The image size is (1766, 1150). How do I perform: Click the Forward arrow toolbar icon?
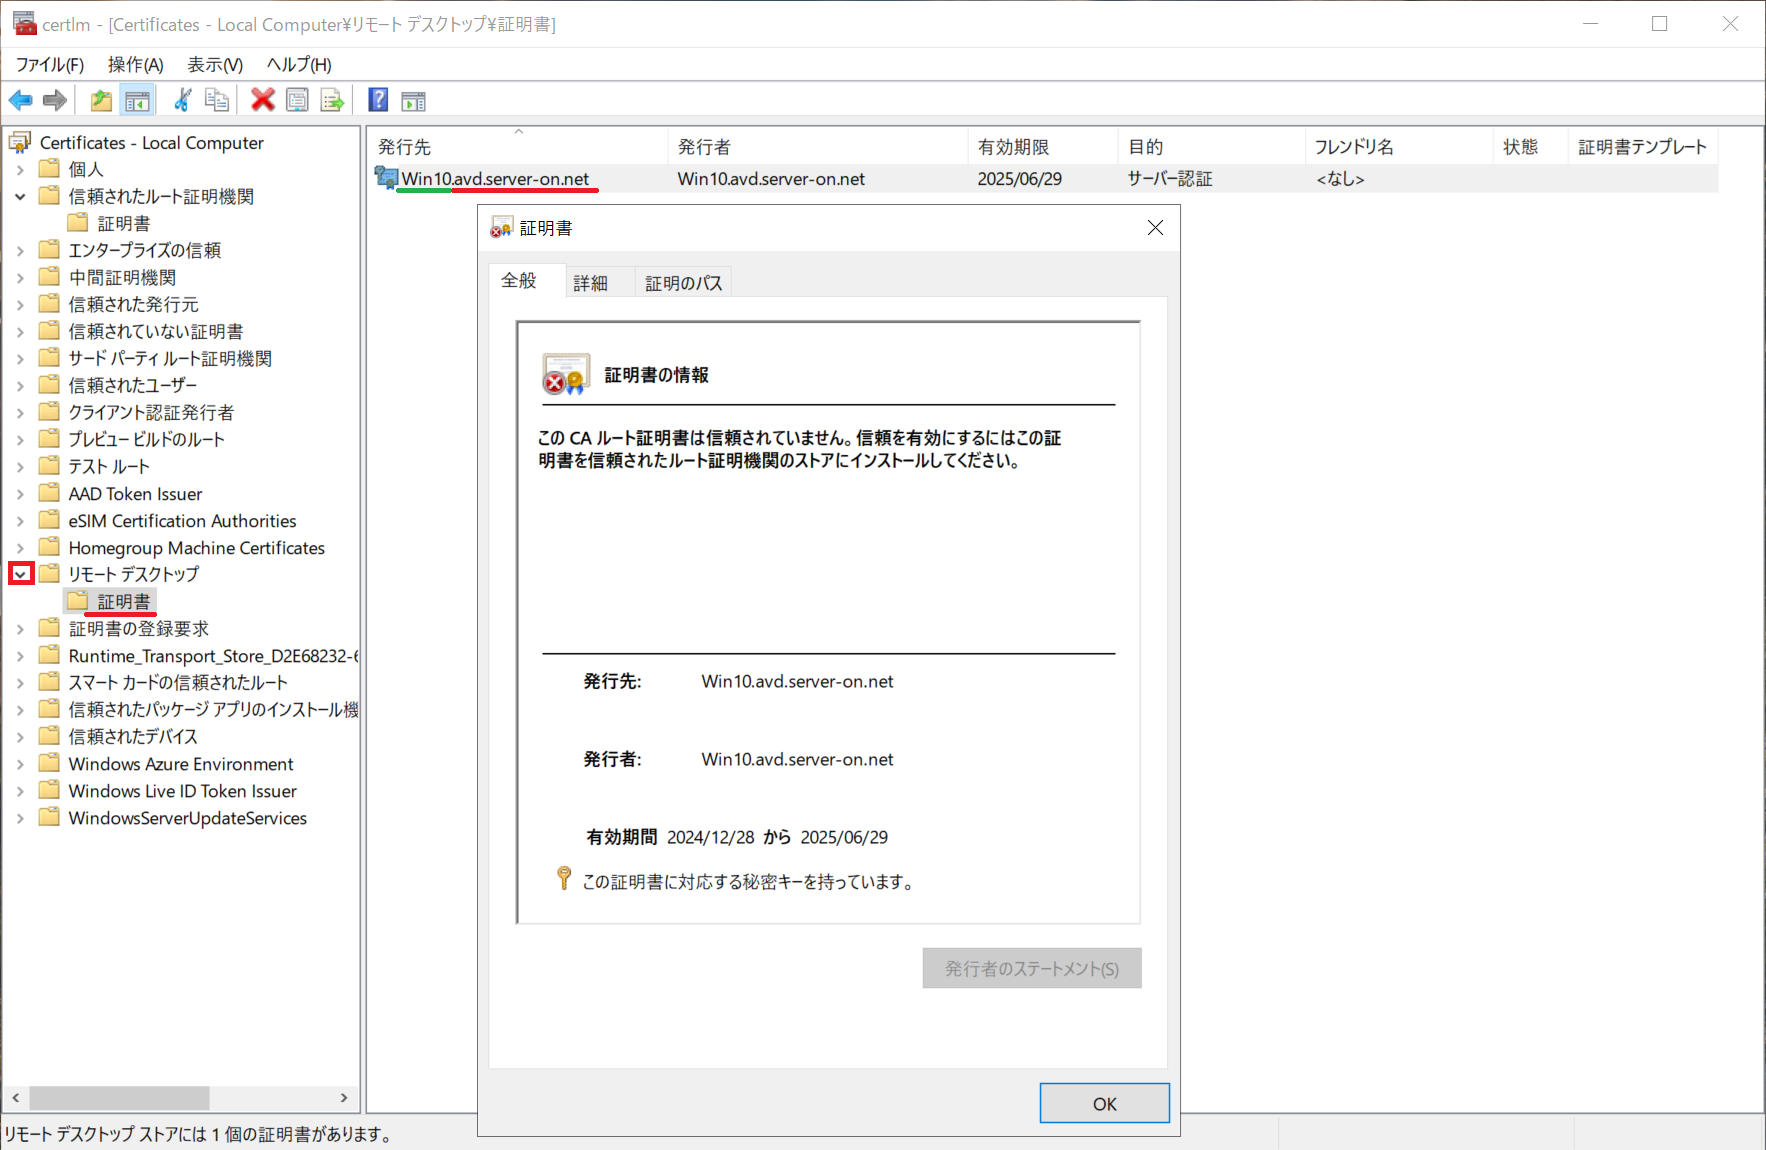click(55, 100)
